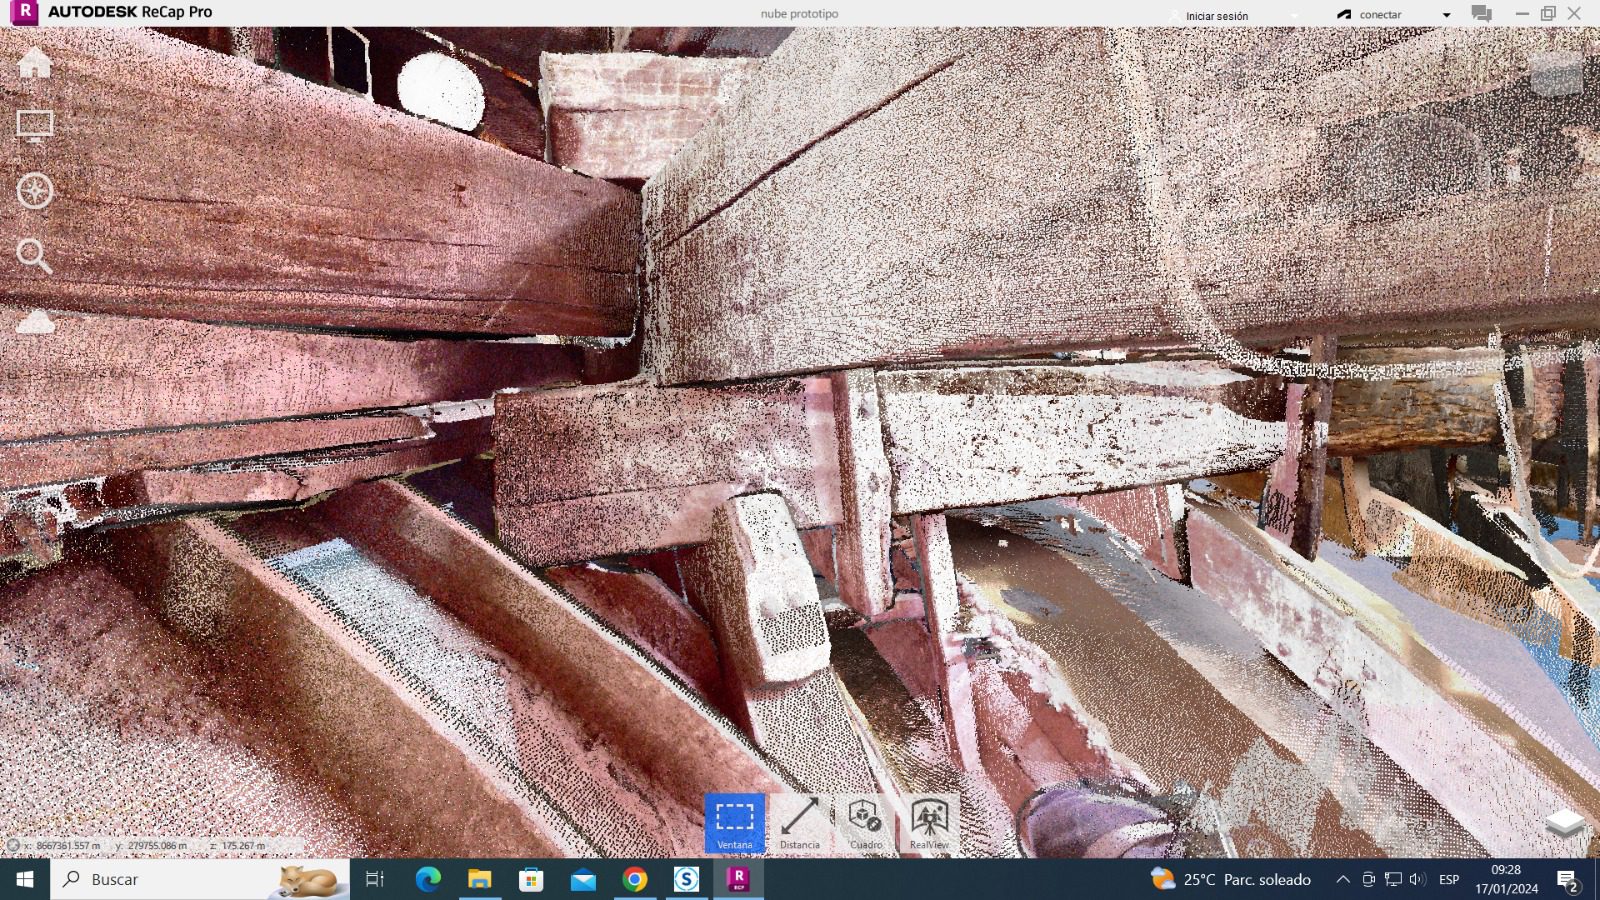Click the Display settings monitor icon
The height and width of the screenshot is (900, 1600).
(x=34, y=127)
